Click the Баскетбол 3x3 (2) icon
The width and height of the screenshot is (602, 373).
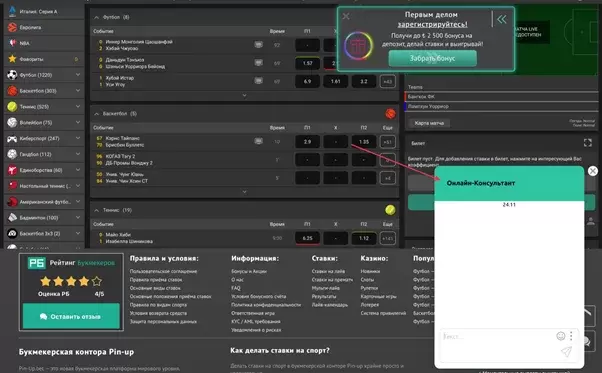12,233
